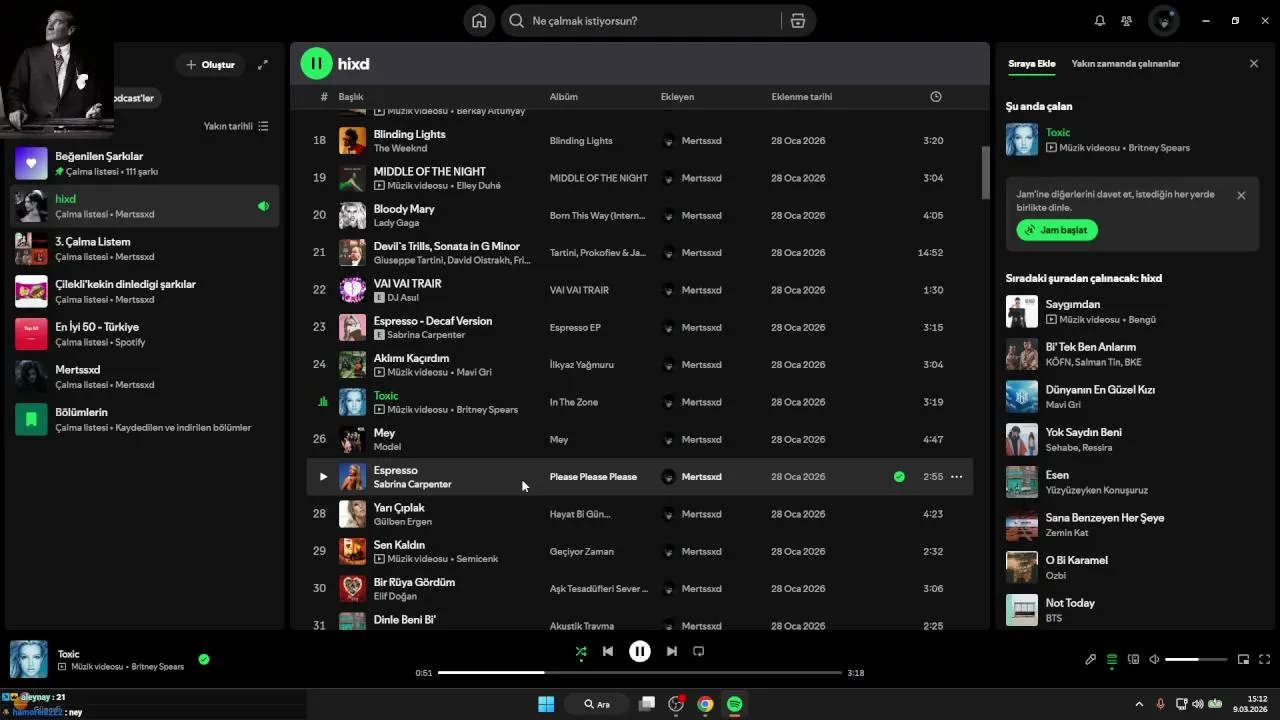Show hidden system tray icons

(x=1139, y=704)
